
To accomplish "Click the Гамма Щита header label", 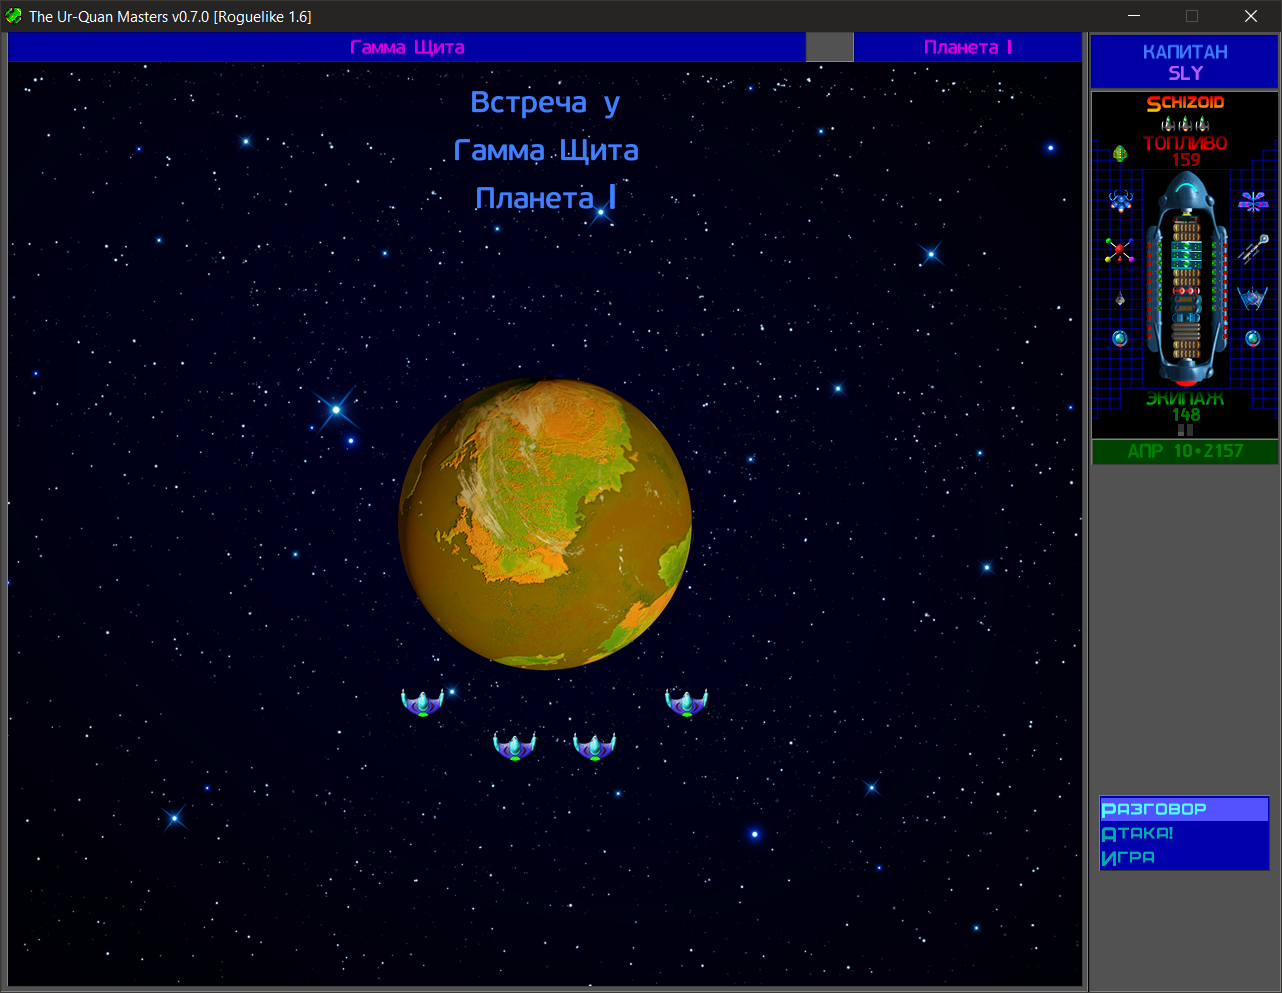I will (x=407, y=47).
